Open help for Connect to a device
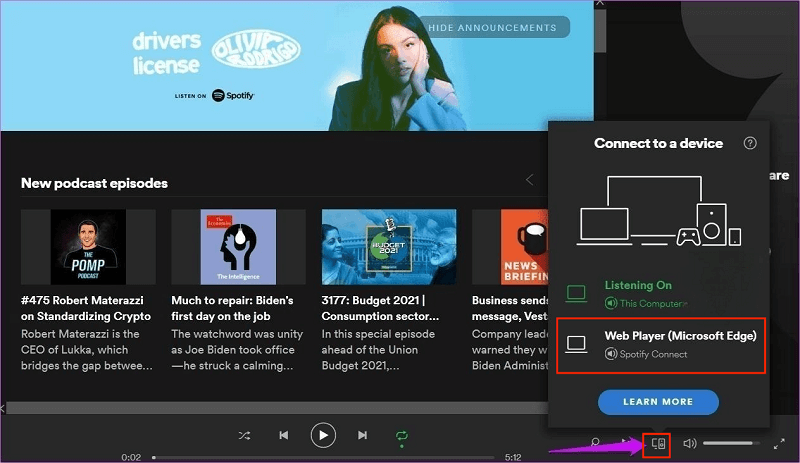 [750, 143]
